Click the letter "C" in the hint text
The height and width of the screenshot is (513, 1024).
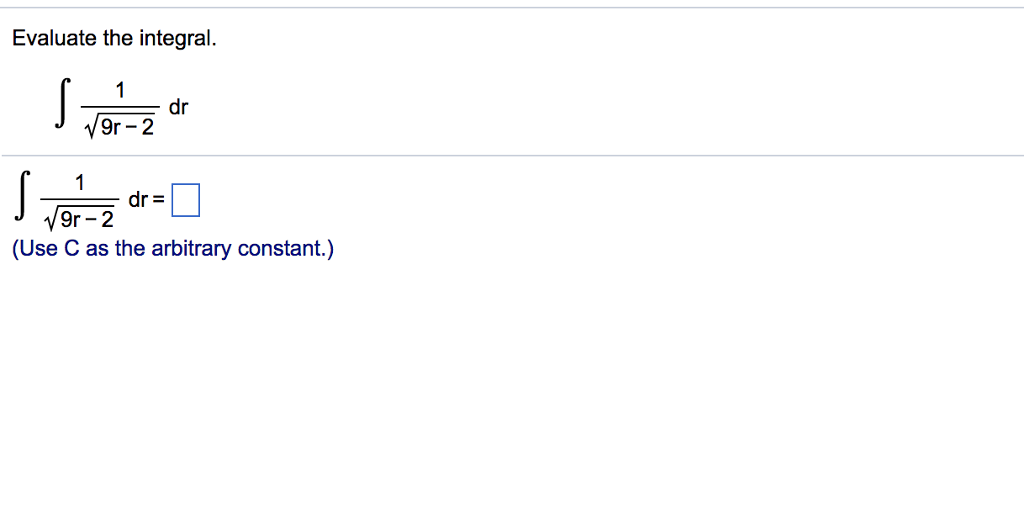pyautogui.click(x=72, y=249)
